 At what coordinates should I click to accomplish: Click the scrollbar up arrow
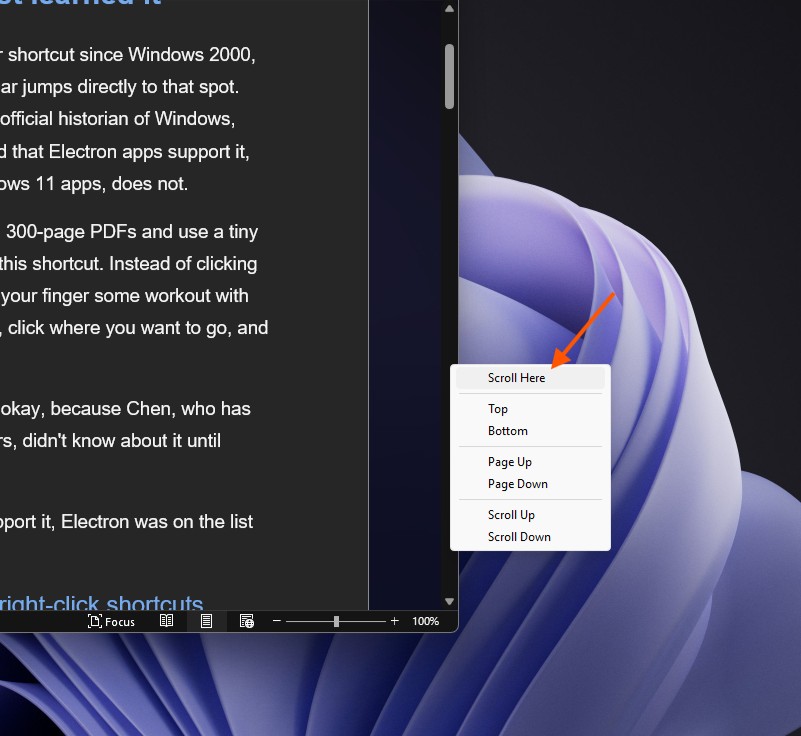click(450, 8)
